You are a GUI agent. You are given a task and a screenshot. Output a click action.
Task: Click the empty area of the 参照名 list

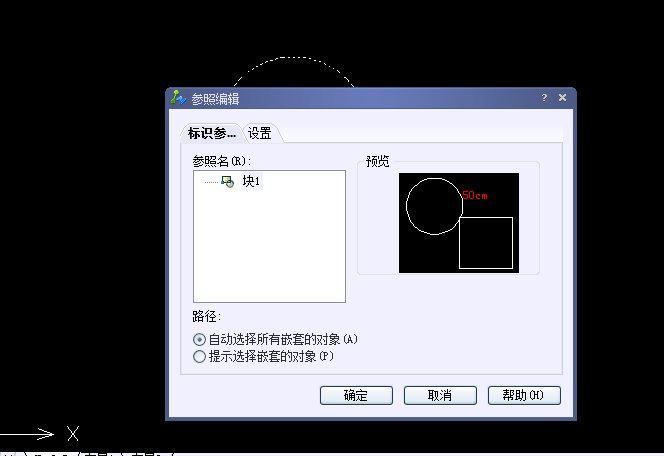pos(269,250)
